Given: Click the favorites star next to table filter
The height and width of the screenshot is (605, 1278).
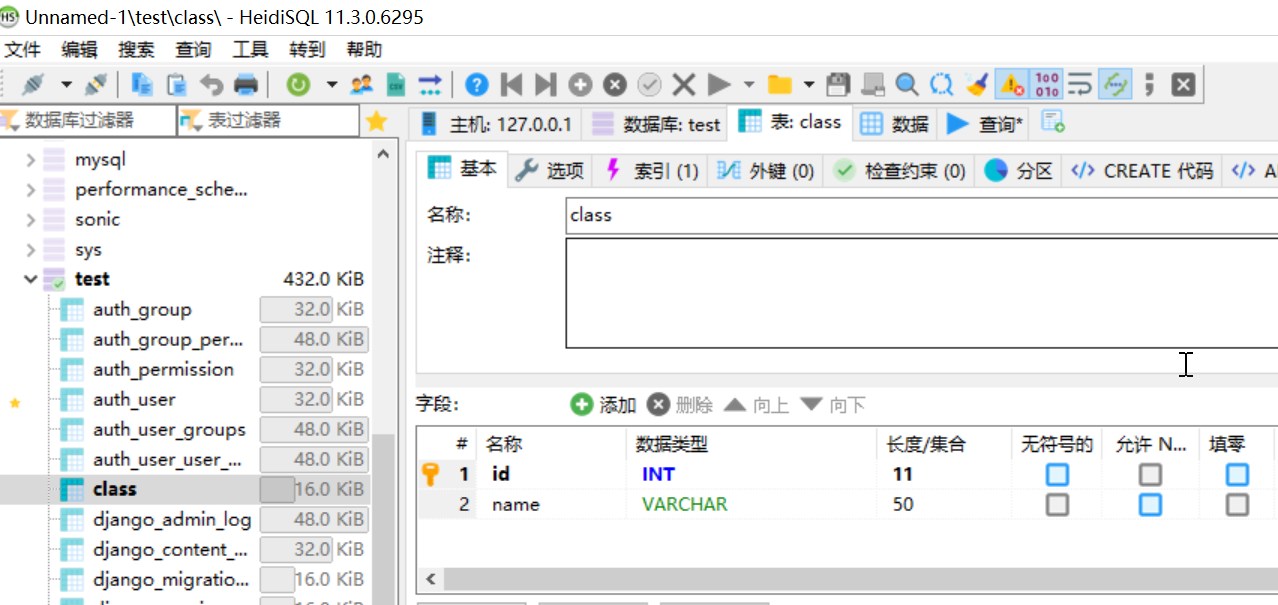Looking at the screenshot, I should (376, 121).
